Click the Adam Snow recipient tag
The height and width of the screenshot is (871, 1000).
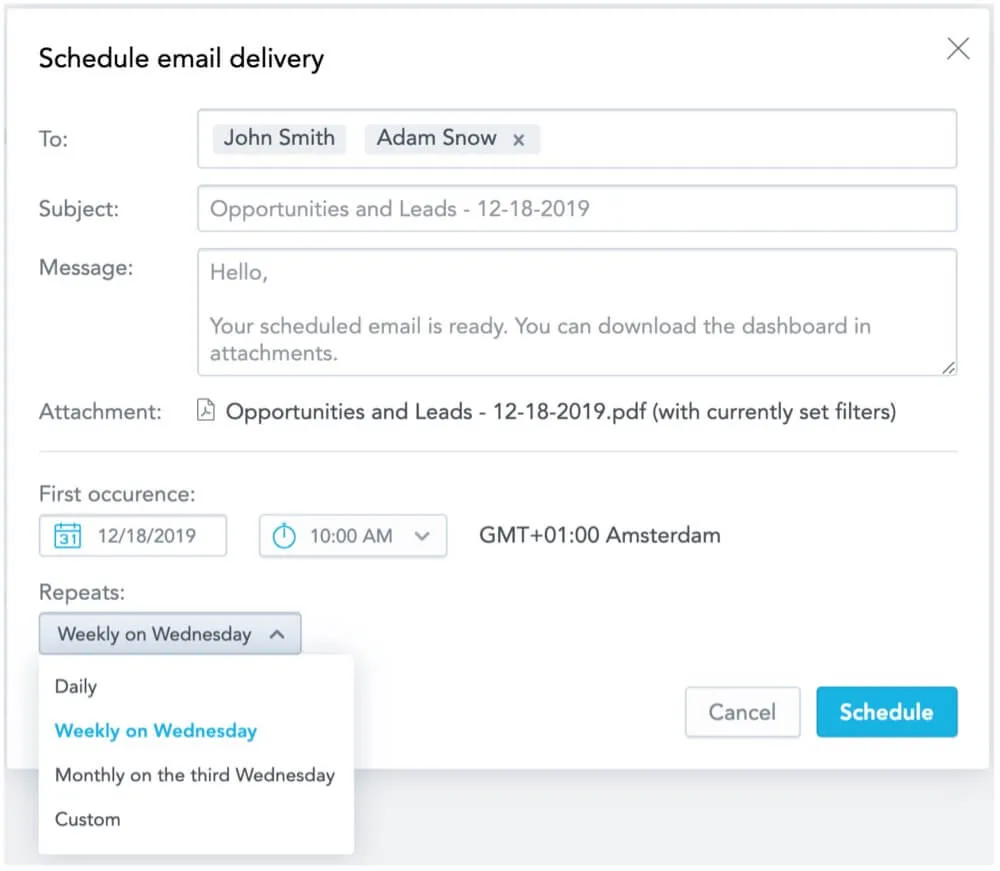[436, 138]
